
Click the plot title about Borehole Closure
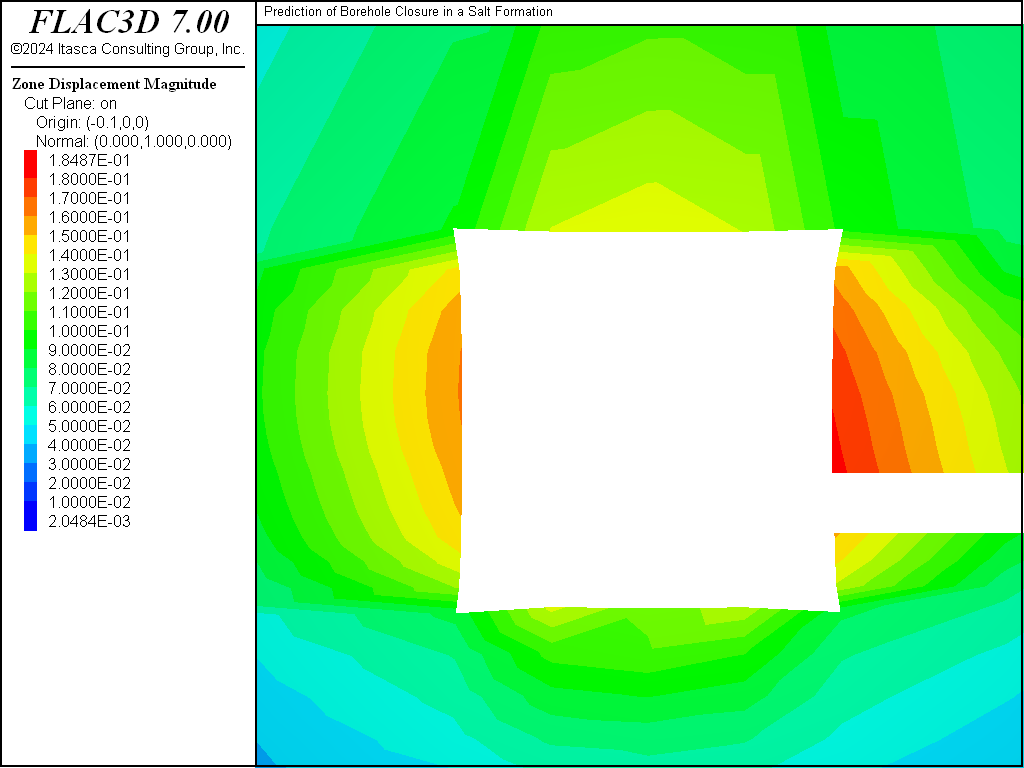pyautogui.click(x=408, y=12)
